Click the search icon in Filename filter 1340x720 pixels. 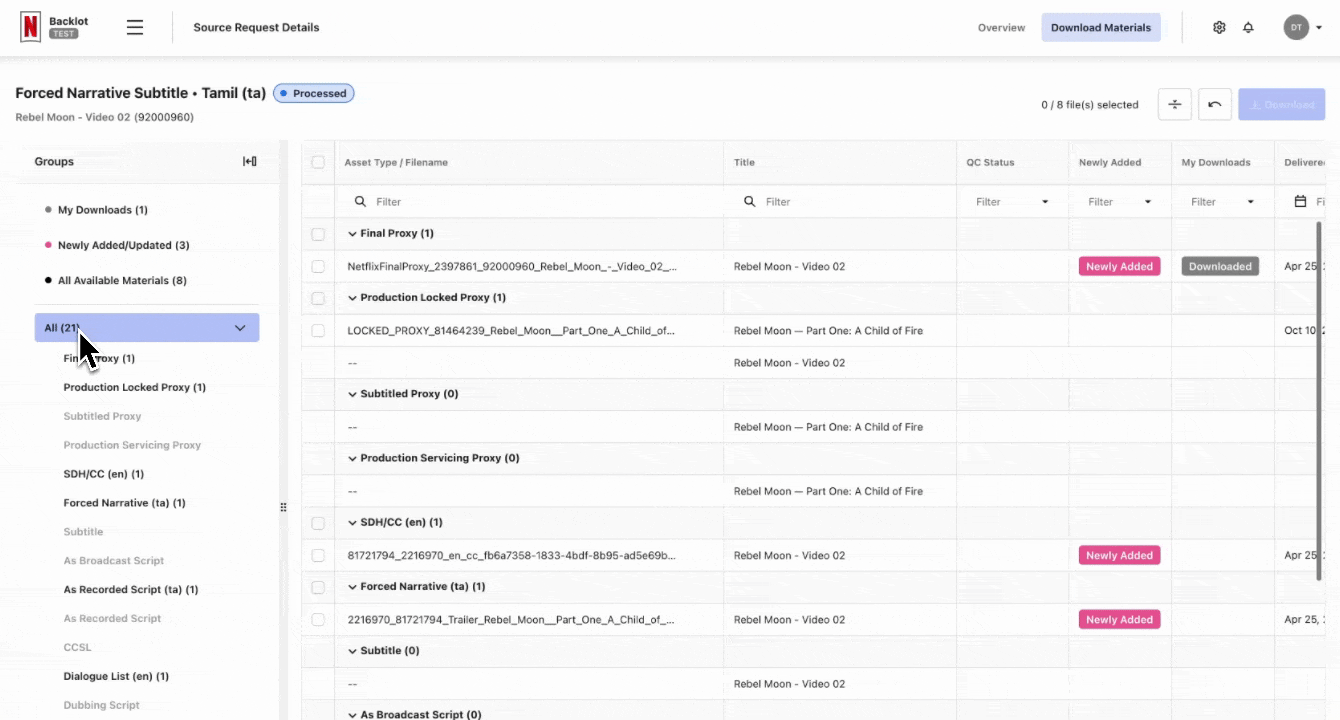[x=361, y=202]
